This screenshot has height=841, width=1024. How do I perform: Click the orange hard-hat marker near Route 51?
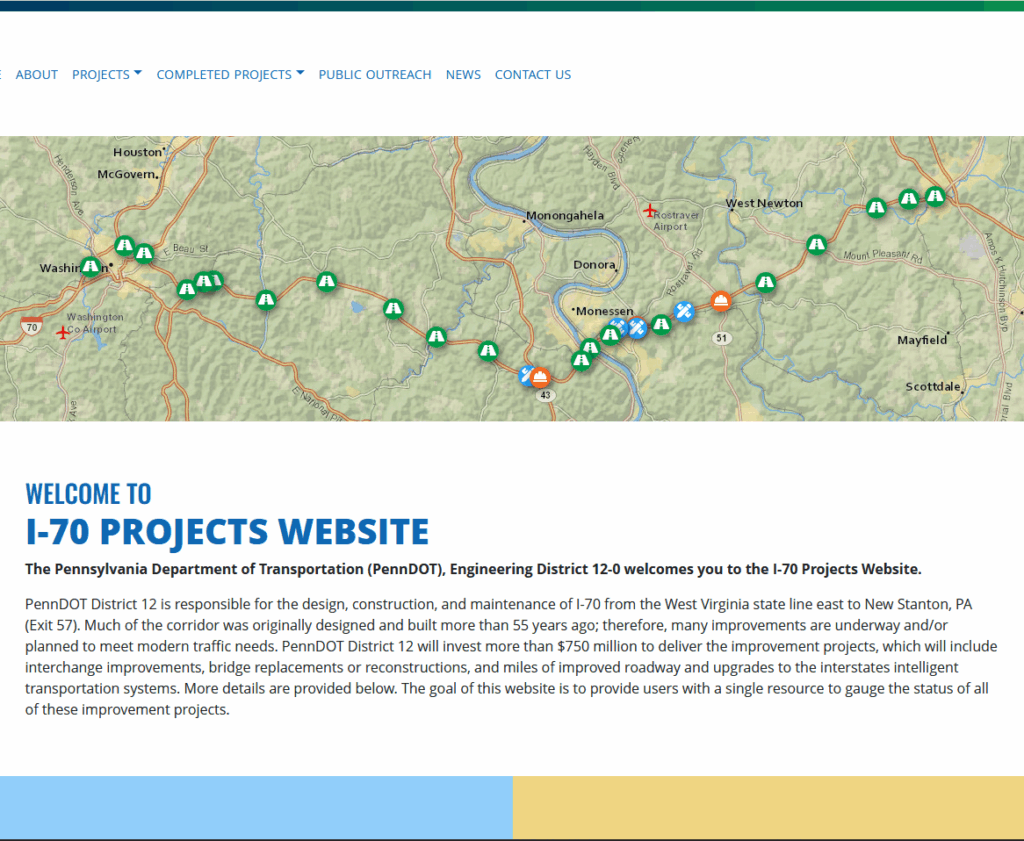point(720,300)
